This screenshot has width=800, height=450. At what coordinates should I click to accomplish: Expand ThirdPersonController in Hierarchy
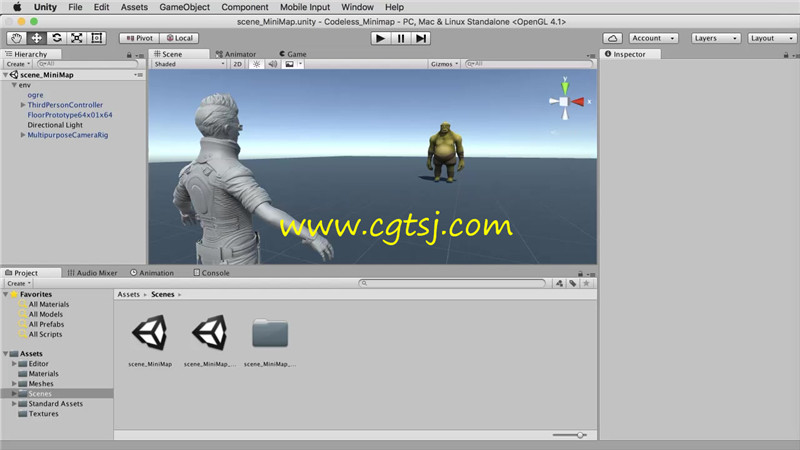(23, 105)
